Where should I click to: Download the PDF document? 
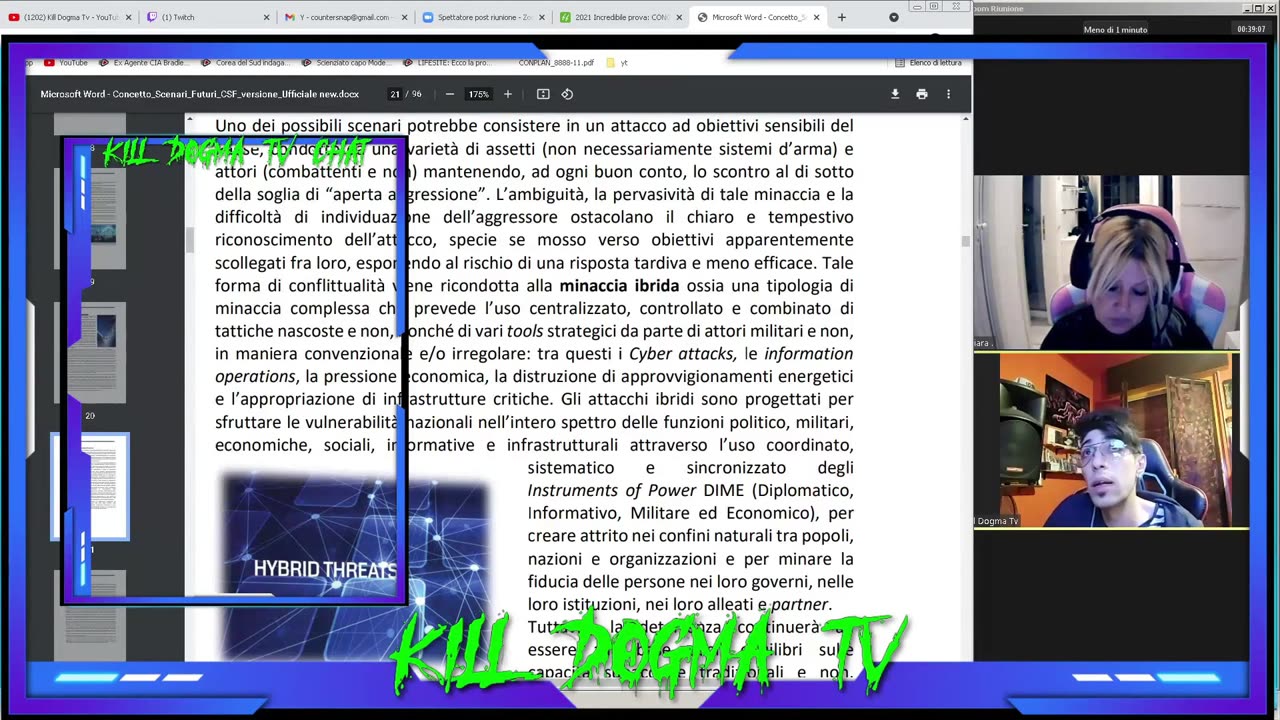pos(895,94)
